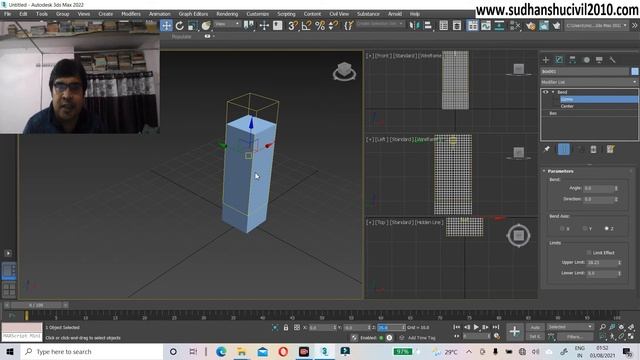Screen dimensions: 640x360
Task: Toggle Auto Key mode
Action: tap(535, 327)
